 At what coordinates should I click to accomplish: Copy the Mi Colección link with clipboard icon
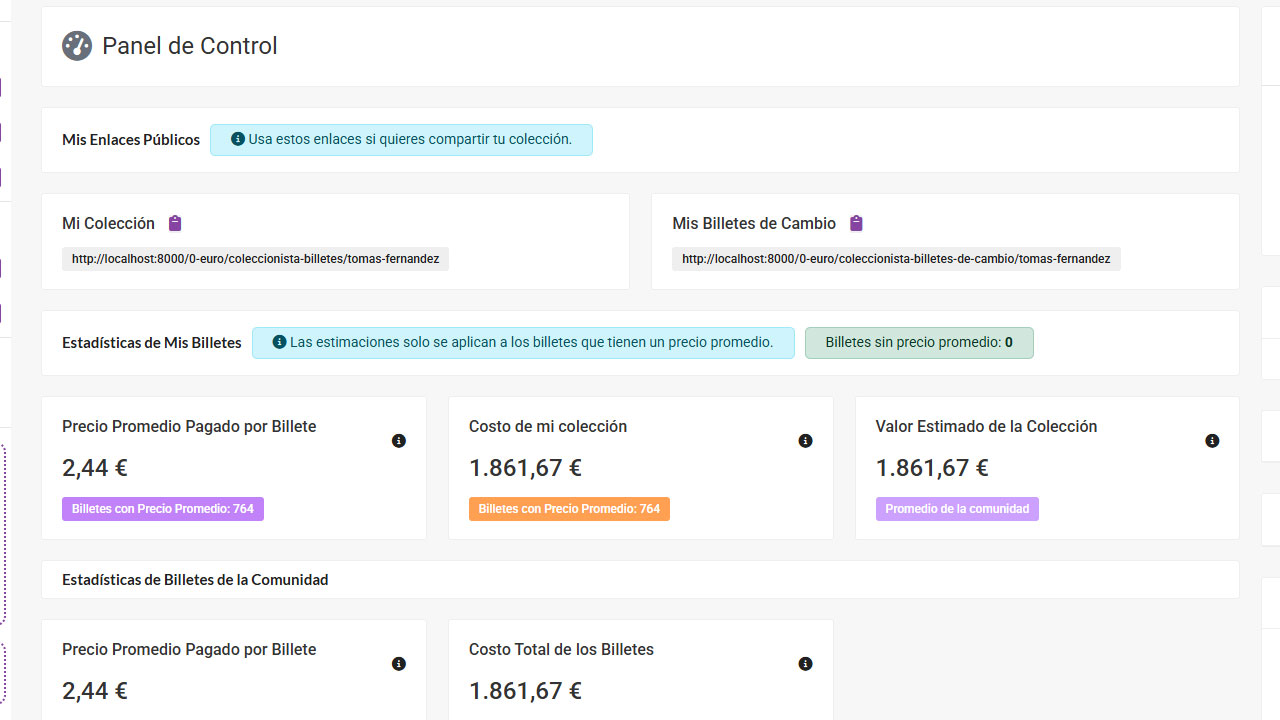pos(175,223)
